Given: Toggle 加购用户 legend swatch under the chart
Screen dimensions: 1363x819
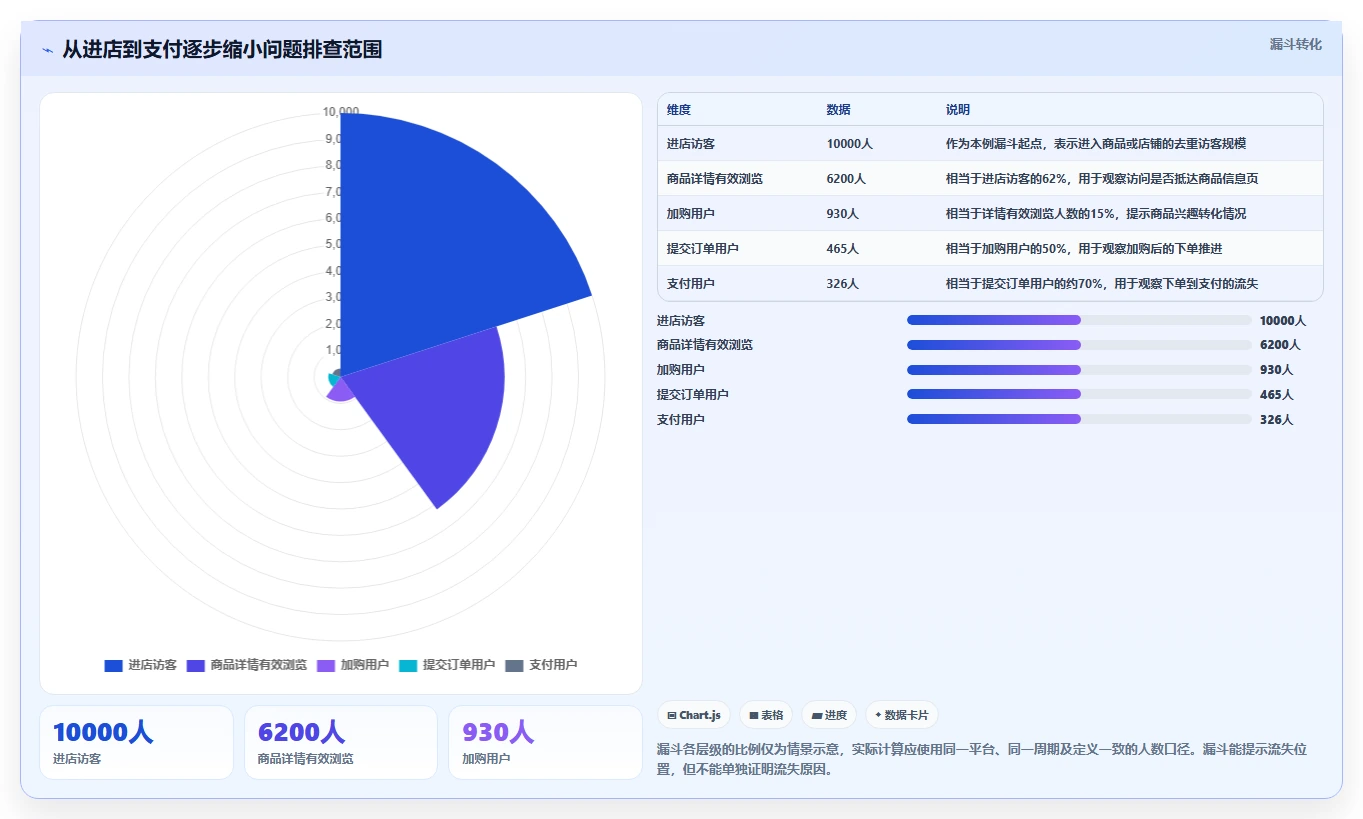Looking at the screenshot, I should click(326, 665).
